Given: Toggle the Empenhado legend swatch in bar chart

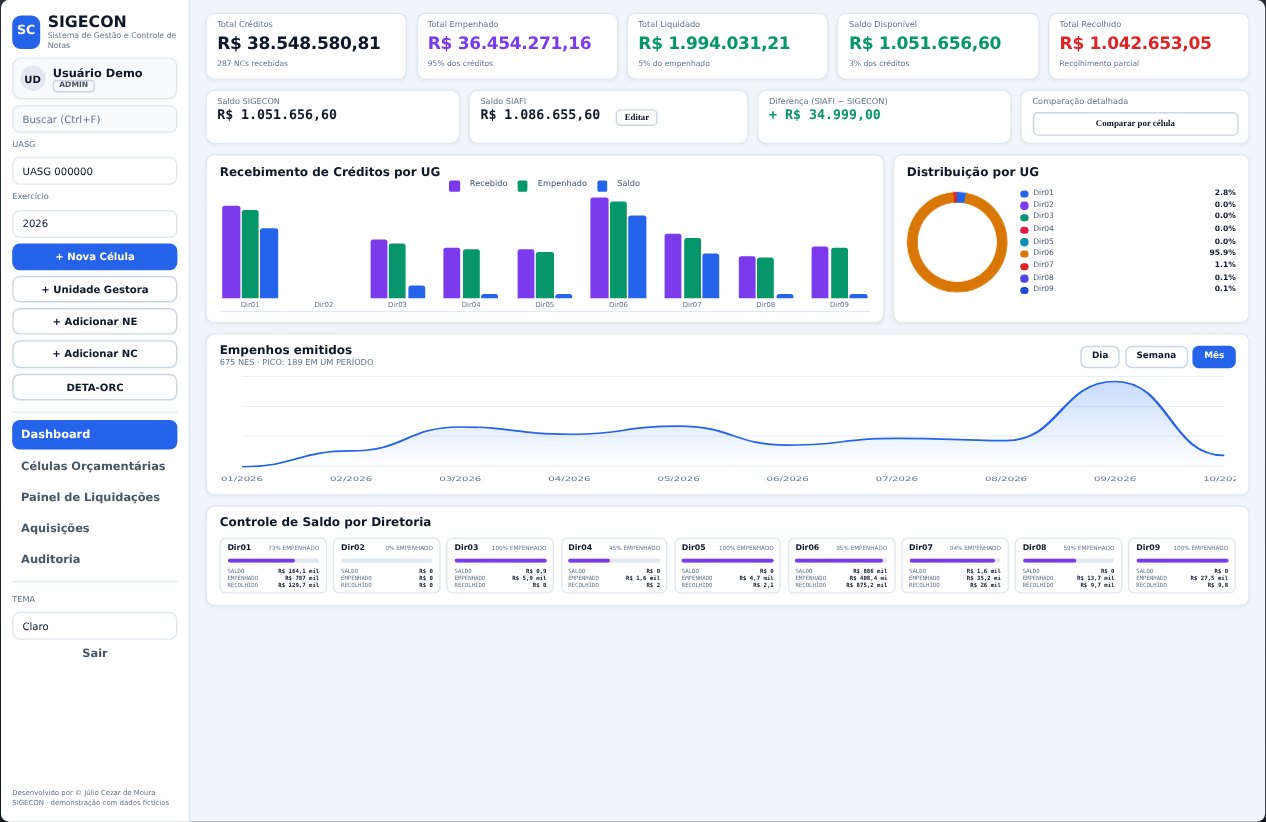Looking at the screenshot, I should click(x=523, y=185).
